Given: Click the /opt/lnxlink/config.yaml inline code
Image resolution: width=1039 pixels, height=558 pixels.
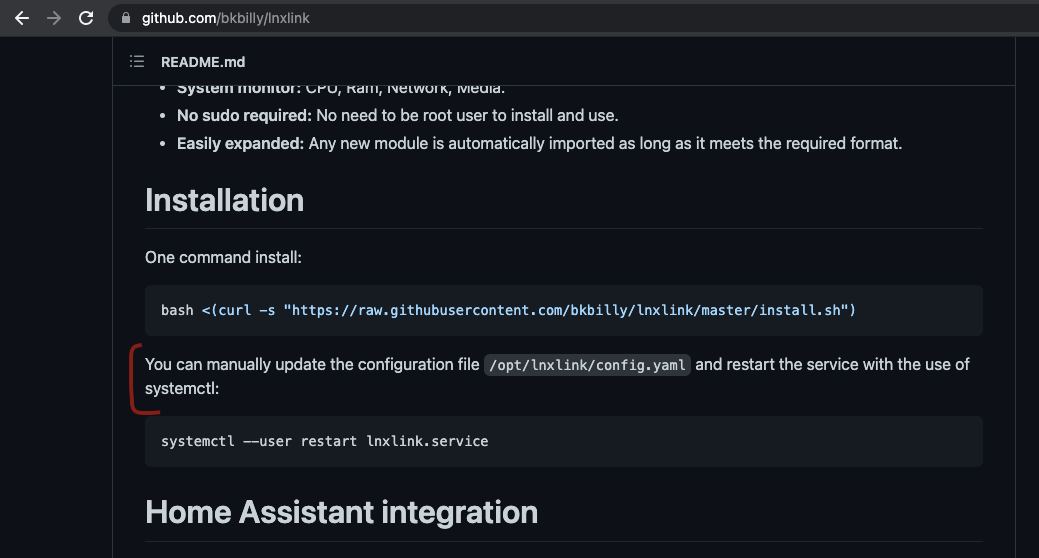Looking at the screenshot, I should click(587, 365).
